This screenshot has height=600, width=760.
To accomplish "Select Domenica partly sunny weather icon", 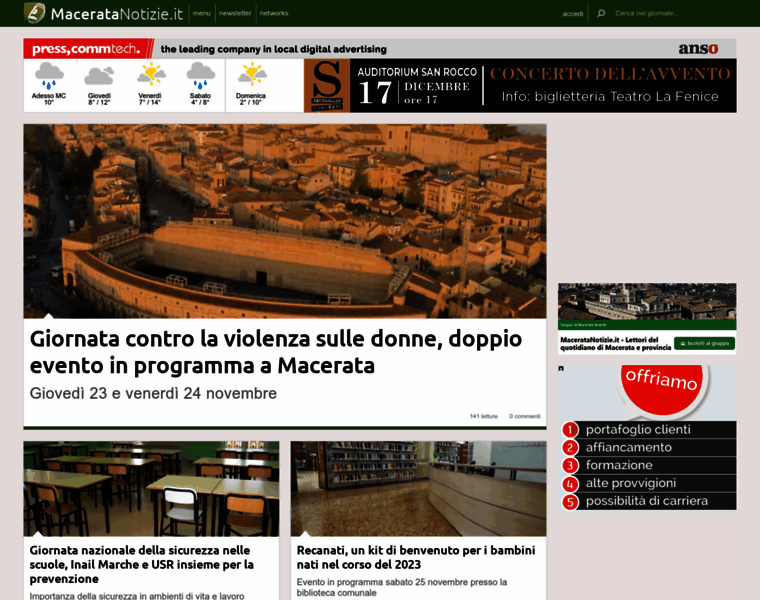I will tap(252, 75).
